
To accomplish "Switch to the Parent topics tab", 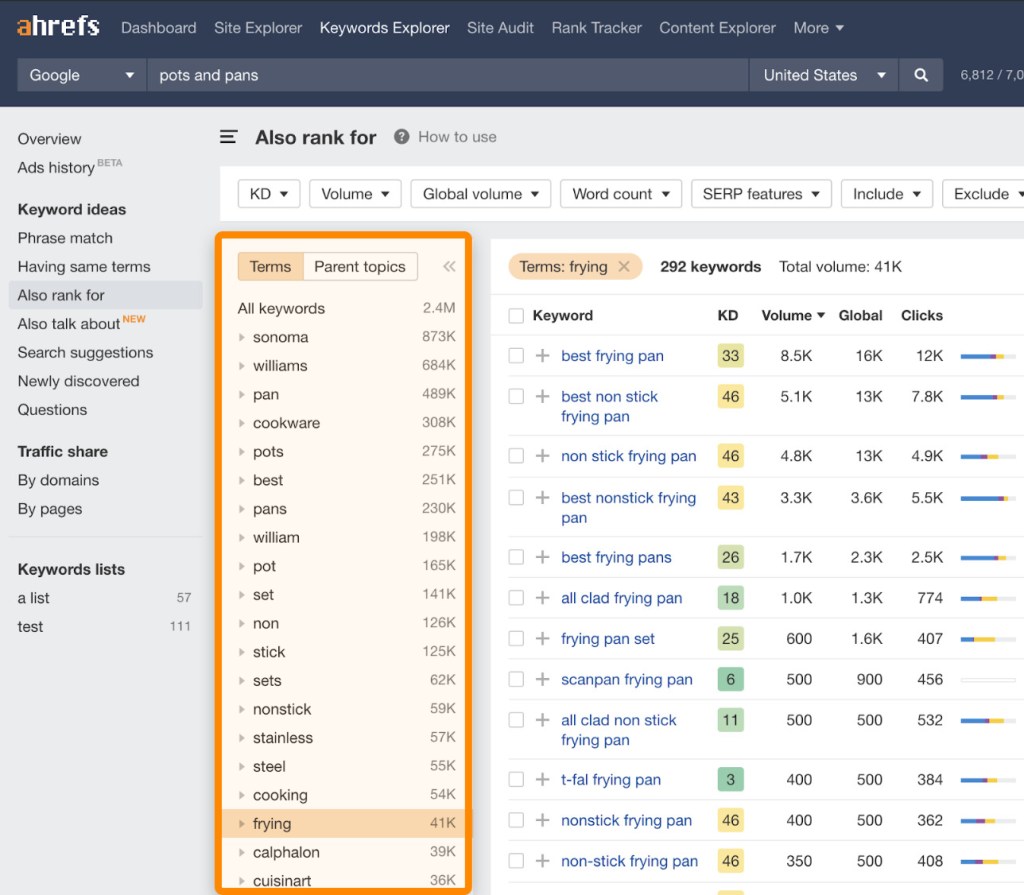I will 360,266.
